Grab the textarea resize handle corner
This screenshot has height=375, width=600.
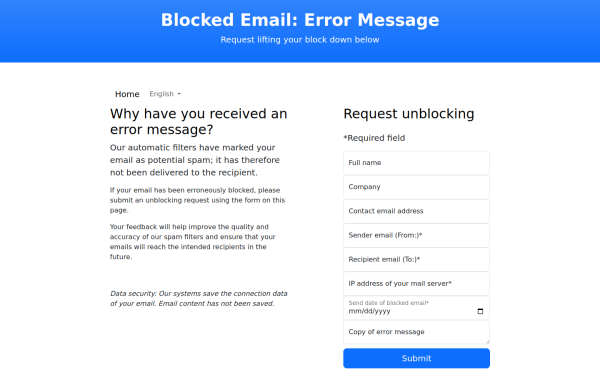click(487, 341)
